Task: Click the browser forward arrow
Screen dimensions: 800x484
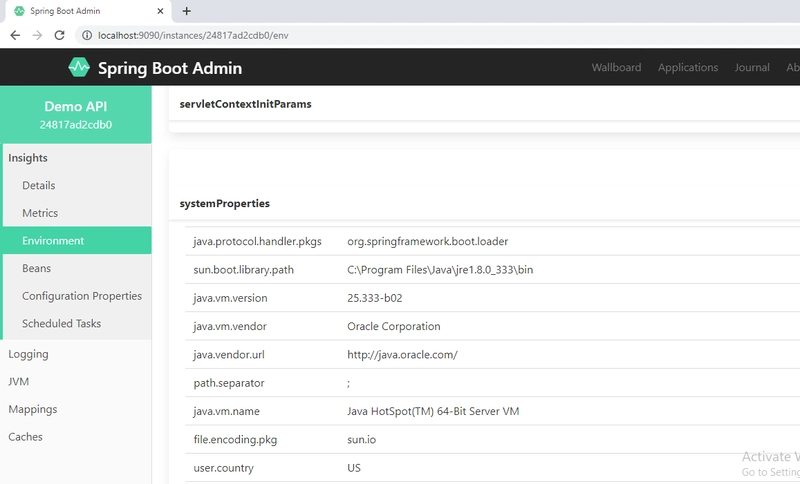Action: [37, 35]
